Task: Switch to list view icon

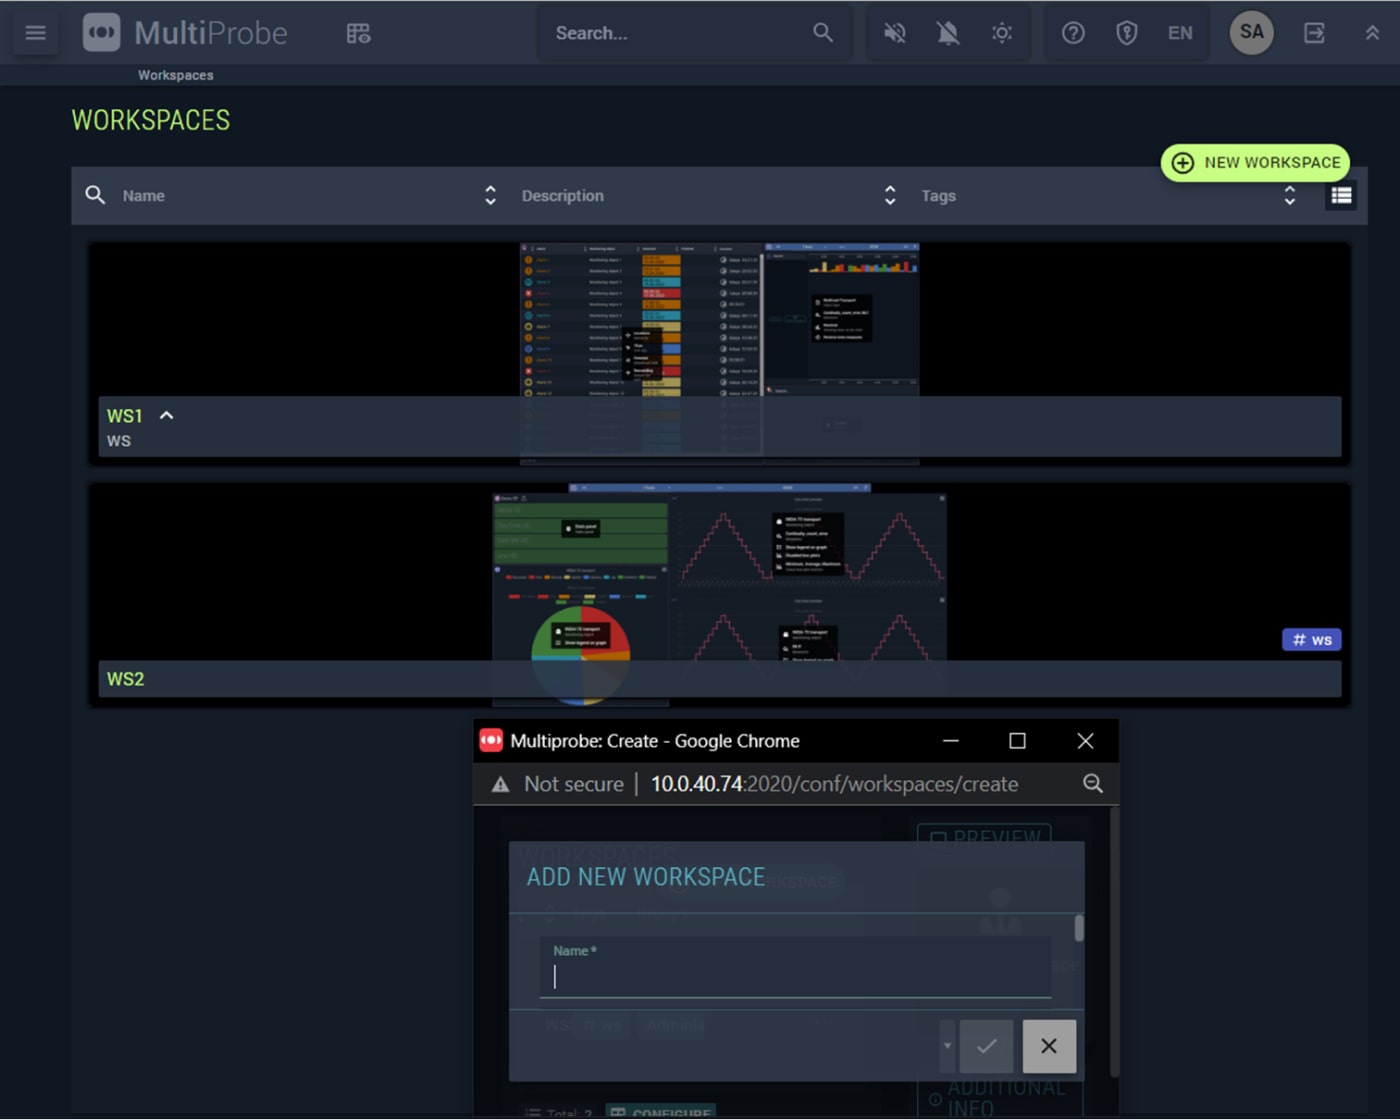Action: (x=1341, y=196)
